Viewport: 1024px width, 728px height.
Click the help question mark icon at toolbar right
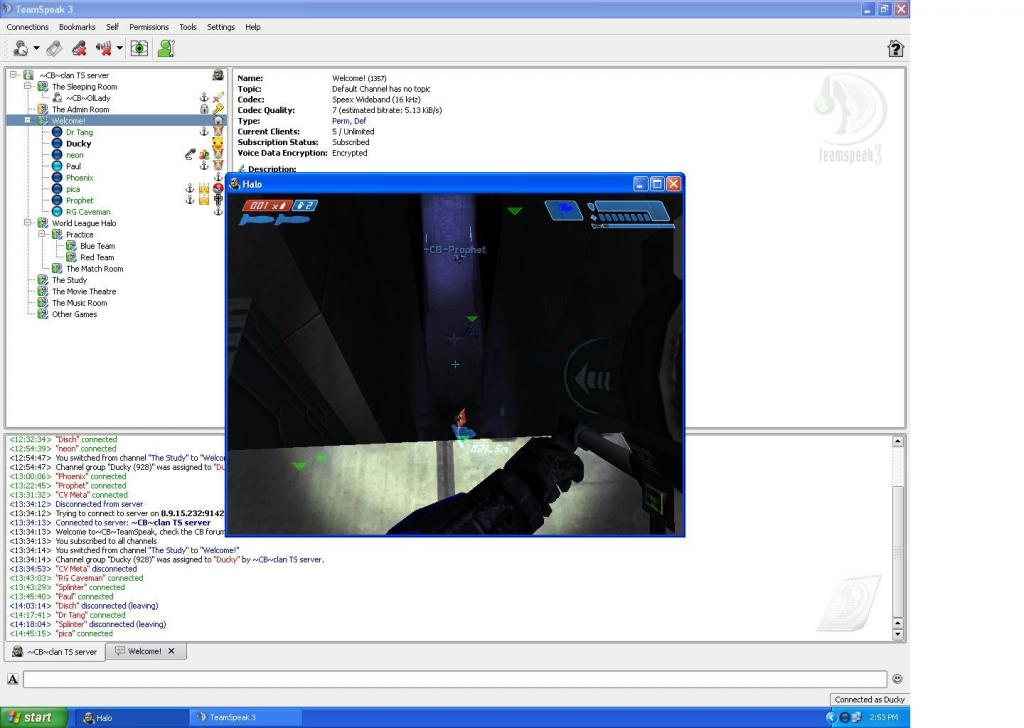895,48
